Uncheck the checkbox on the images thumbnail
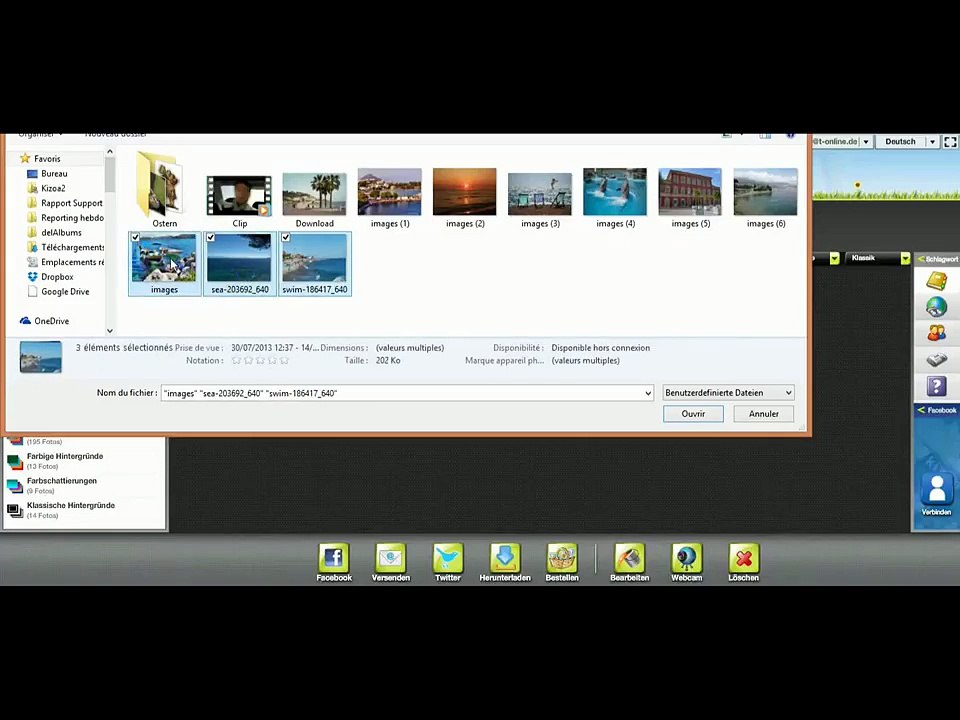960x720 pixels. click(x=135, y=238)
